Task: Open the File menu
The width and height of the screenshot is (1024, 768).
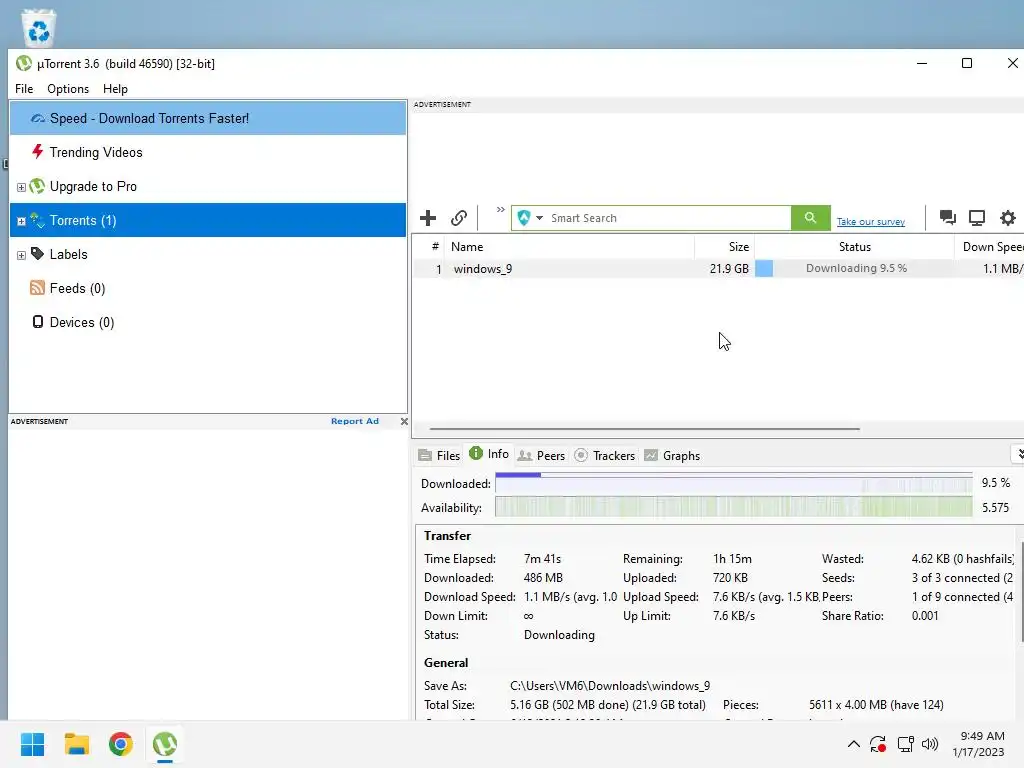Action: [24, 89]
